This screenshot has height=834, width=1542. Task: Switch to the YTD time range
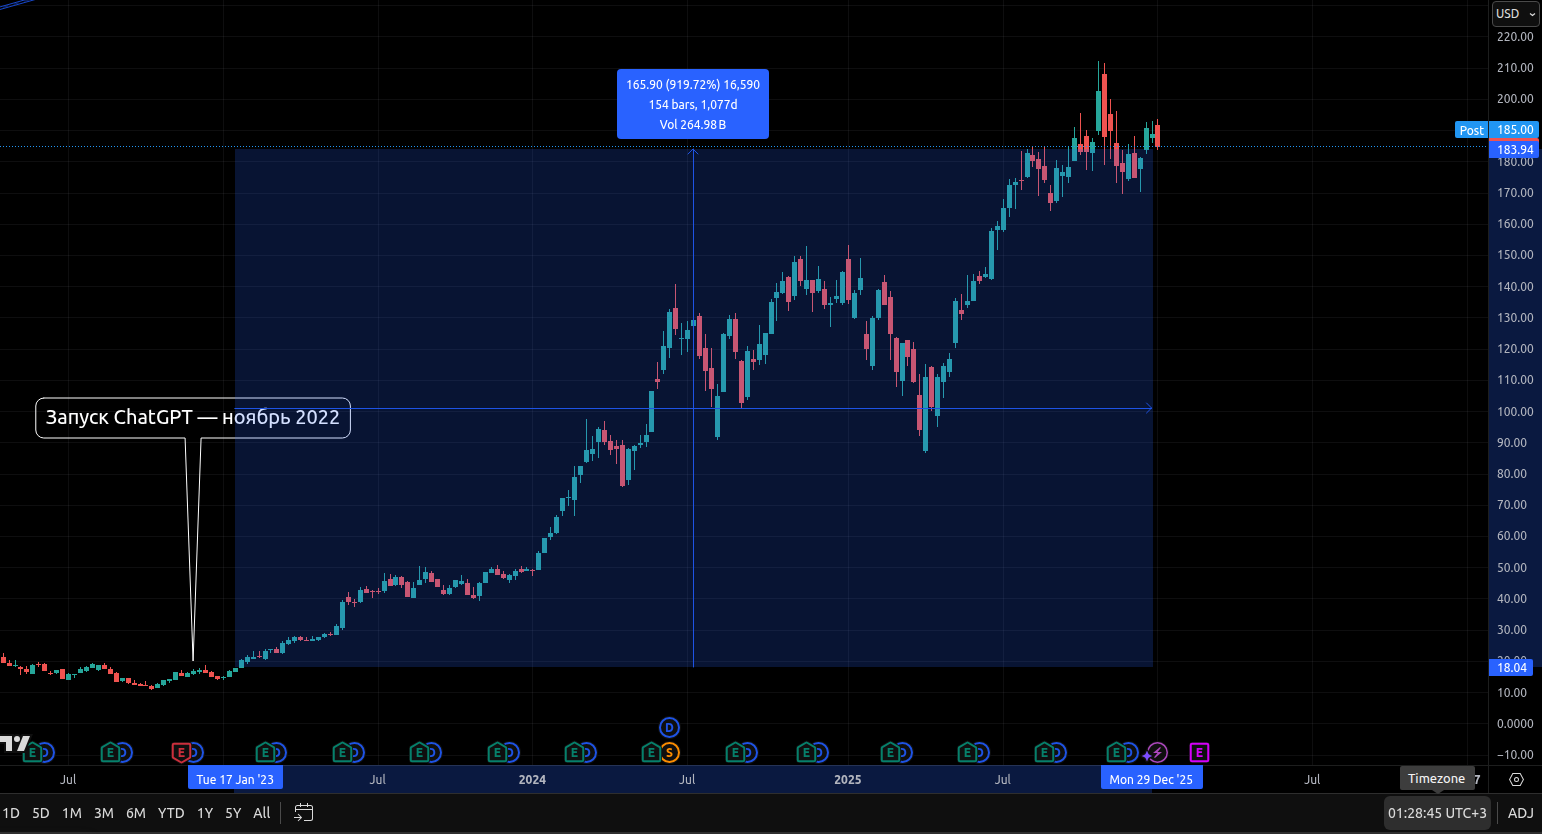pyautogui.click(x=171, y=813)
